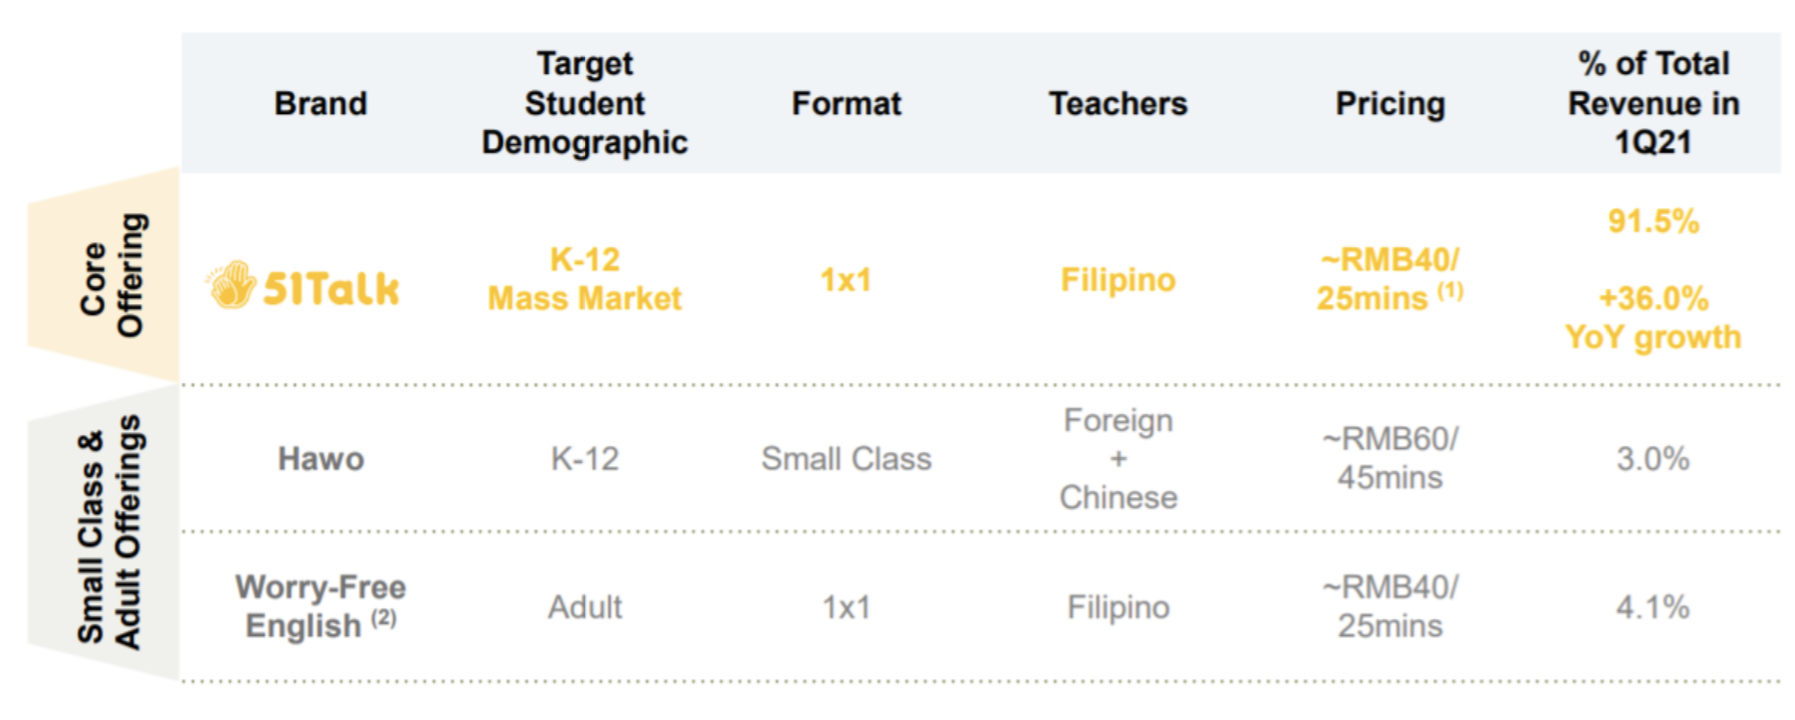Screen dimensions: 1795x720
Task: Click the Small Class format cell
Action: tap(846, 459)
